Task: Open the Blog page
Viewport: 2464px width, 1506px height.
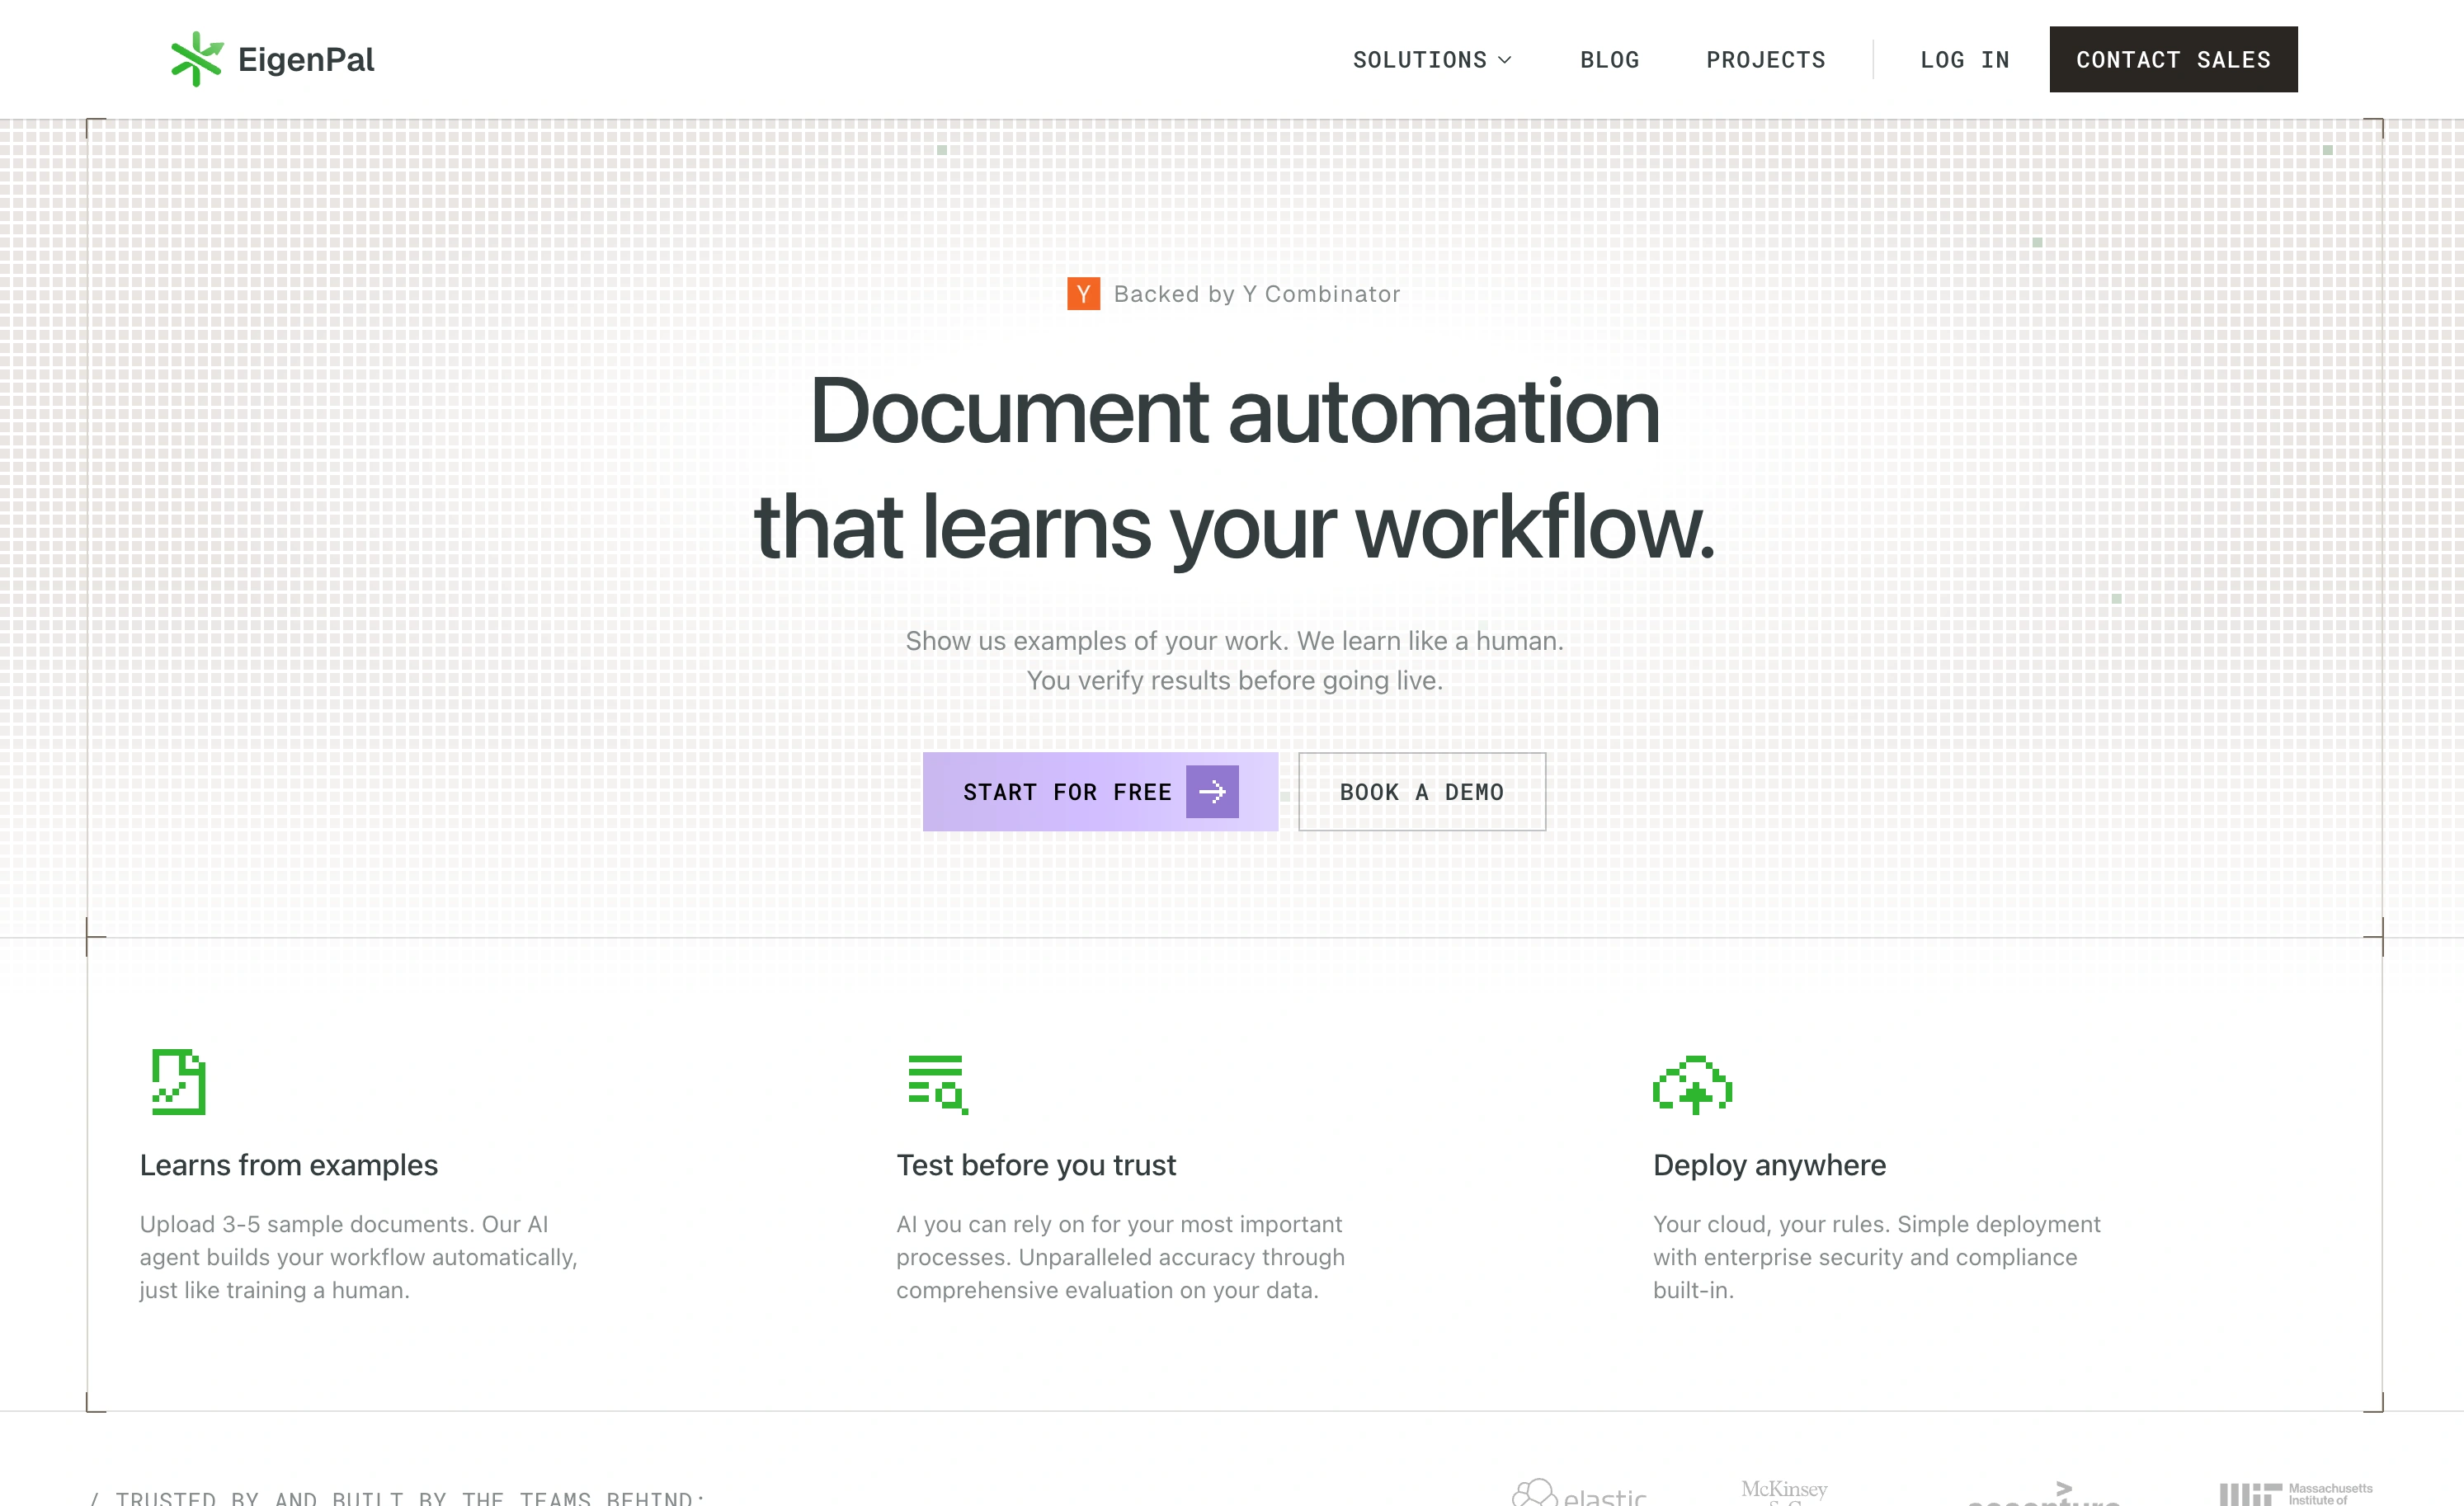Action: pyautogui.click(x=1610, y=60)
